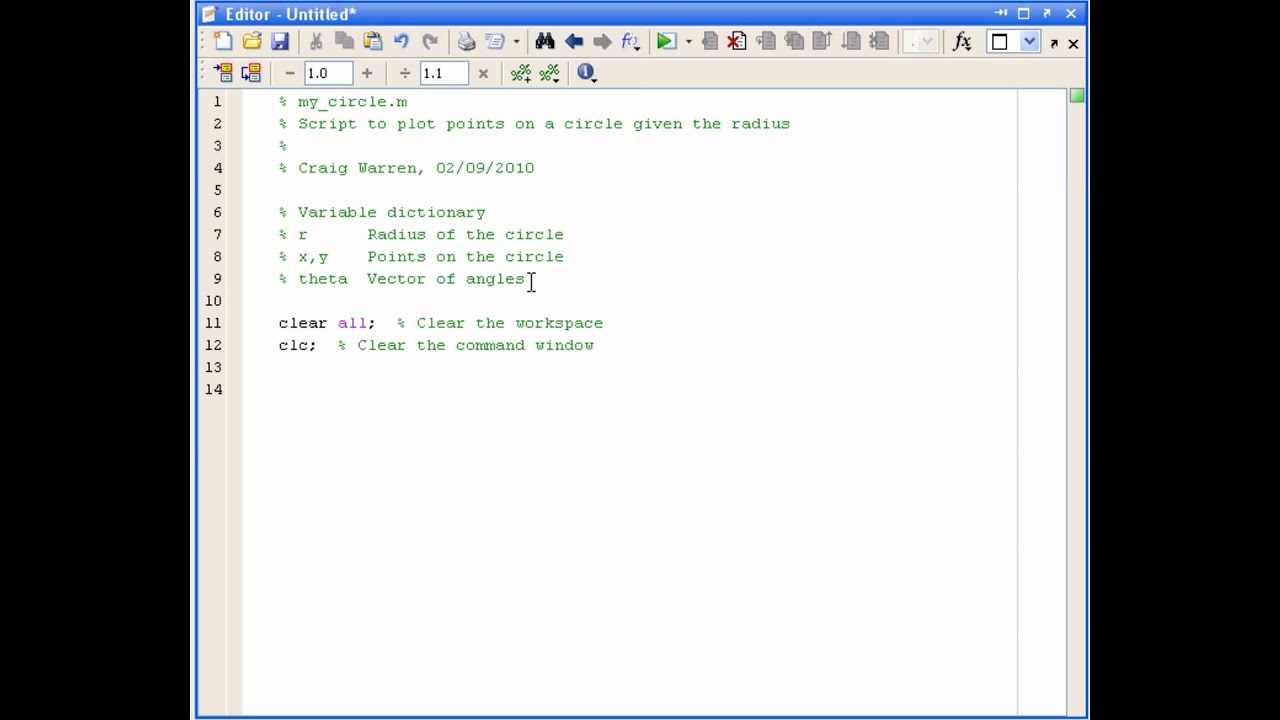Open the show cell titles dropdown
The height and width of the screenshot is (720, 1280).
click(x=550, y=72)
